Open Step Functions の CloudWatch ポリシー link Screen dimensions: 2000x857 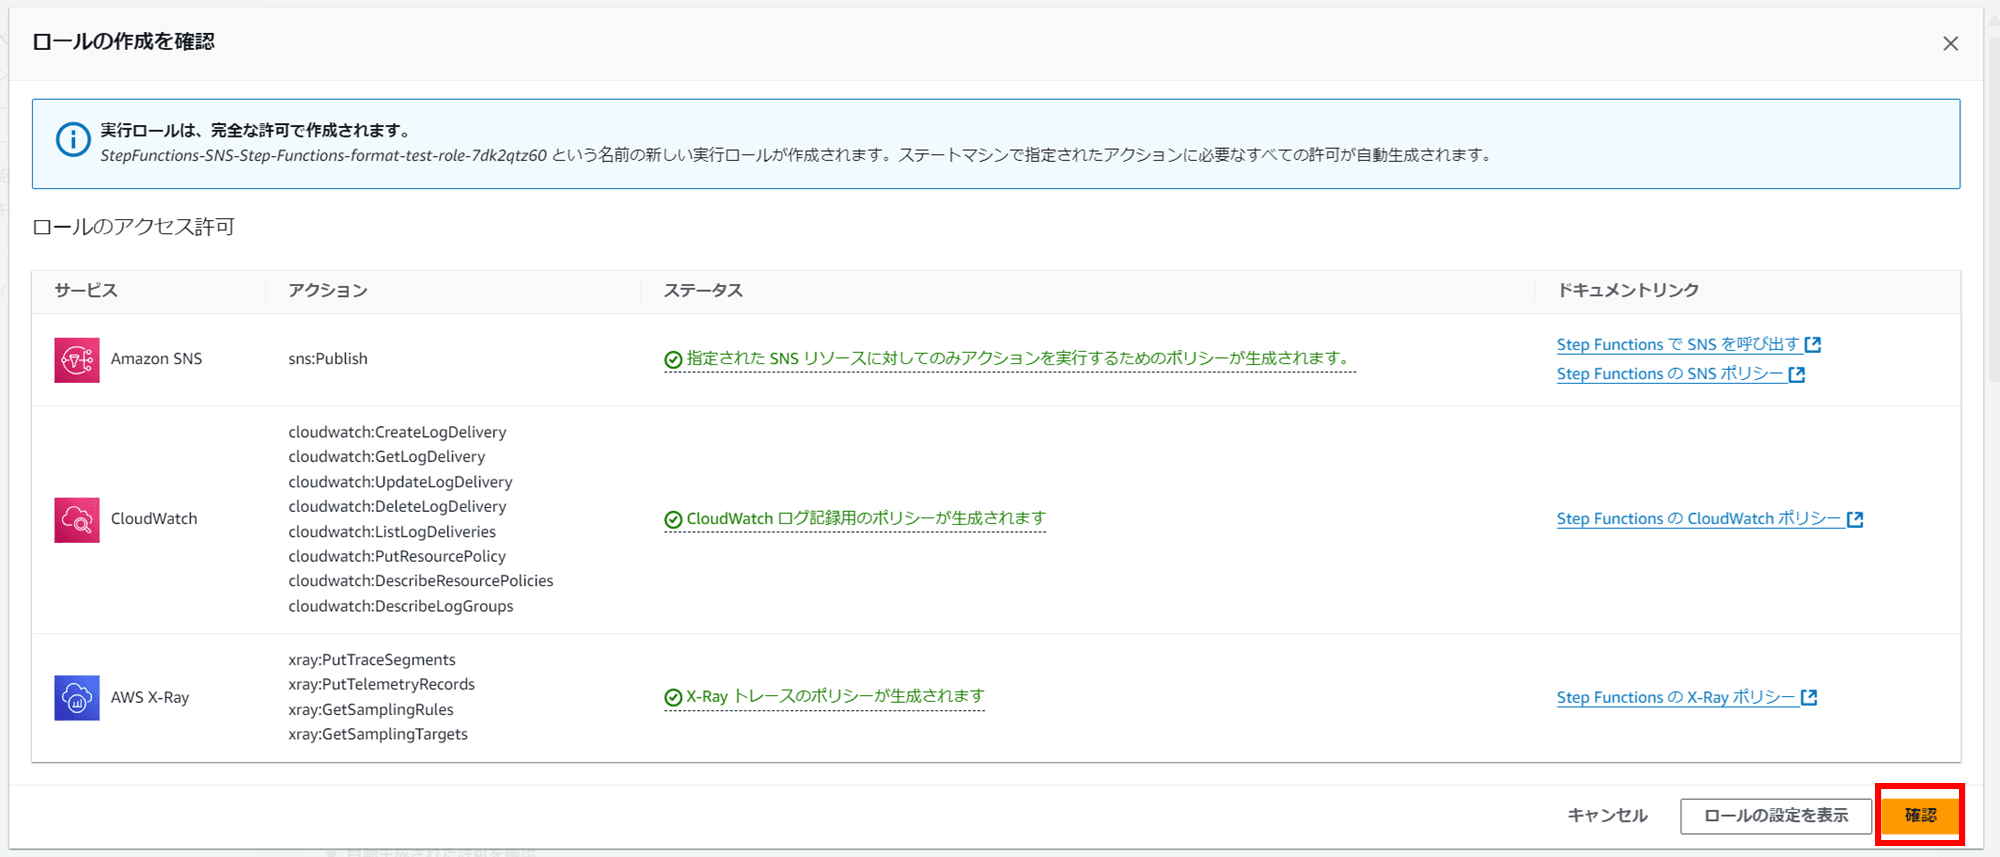pos(1699,519)
